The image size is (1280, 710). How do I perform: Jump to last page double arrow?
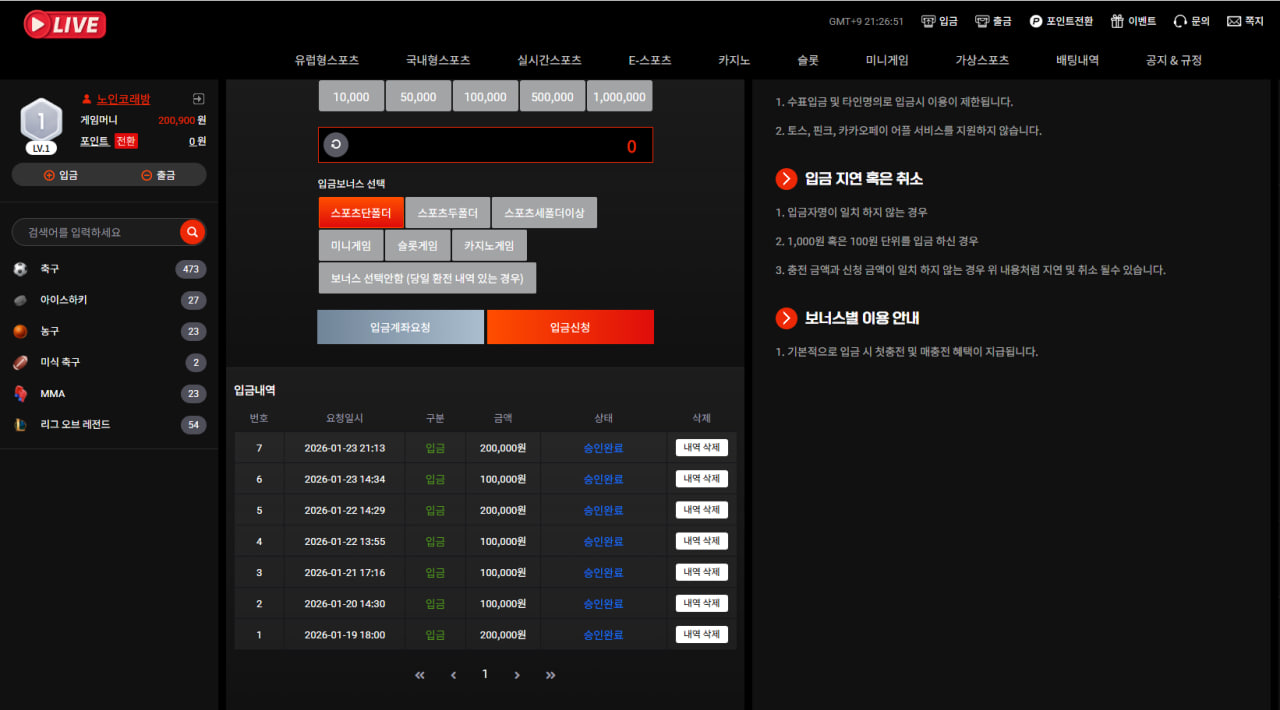(550, 675)
